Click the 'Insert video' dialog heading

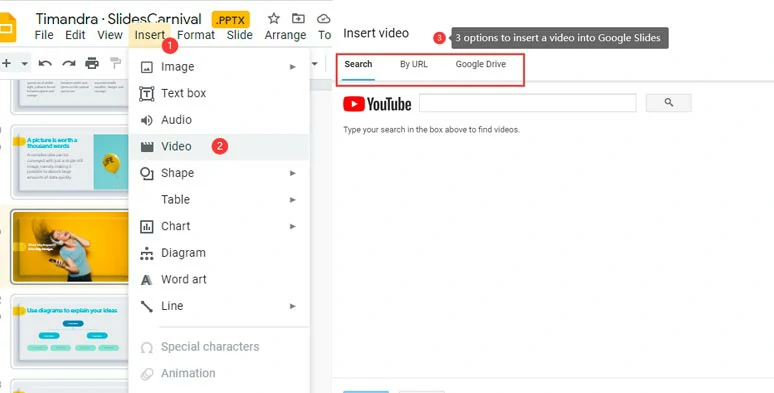376,33
